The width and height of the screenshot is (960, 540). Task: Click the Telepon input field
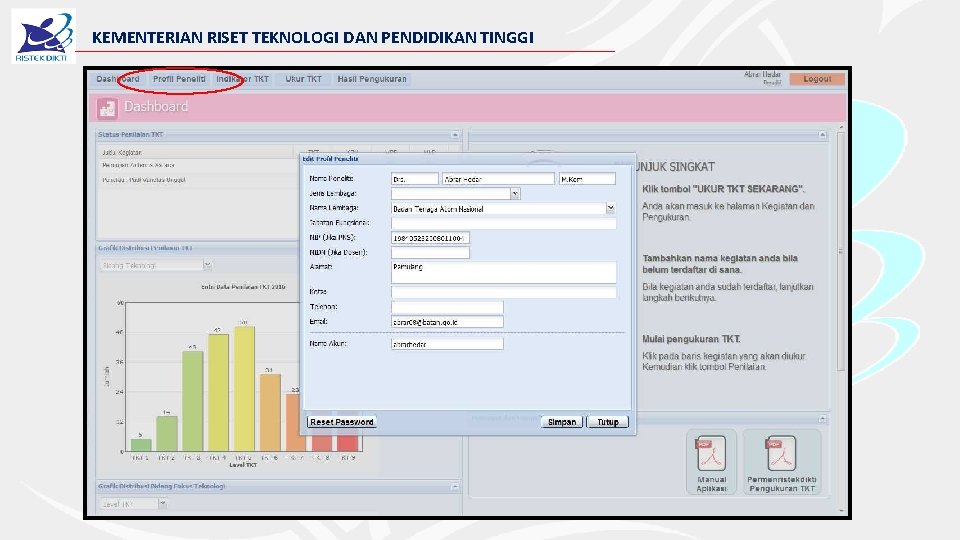click(x=447, y=307)
